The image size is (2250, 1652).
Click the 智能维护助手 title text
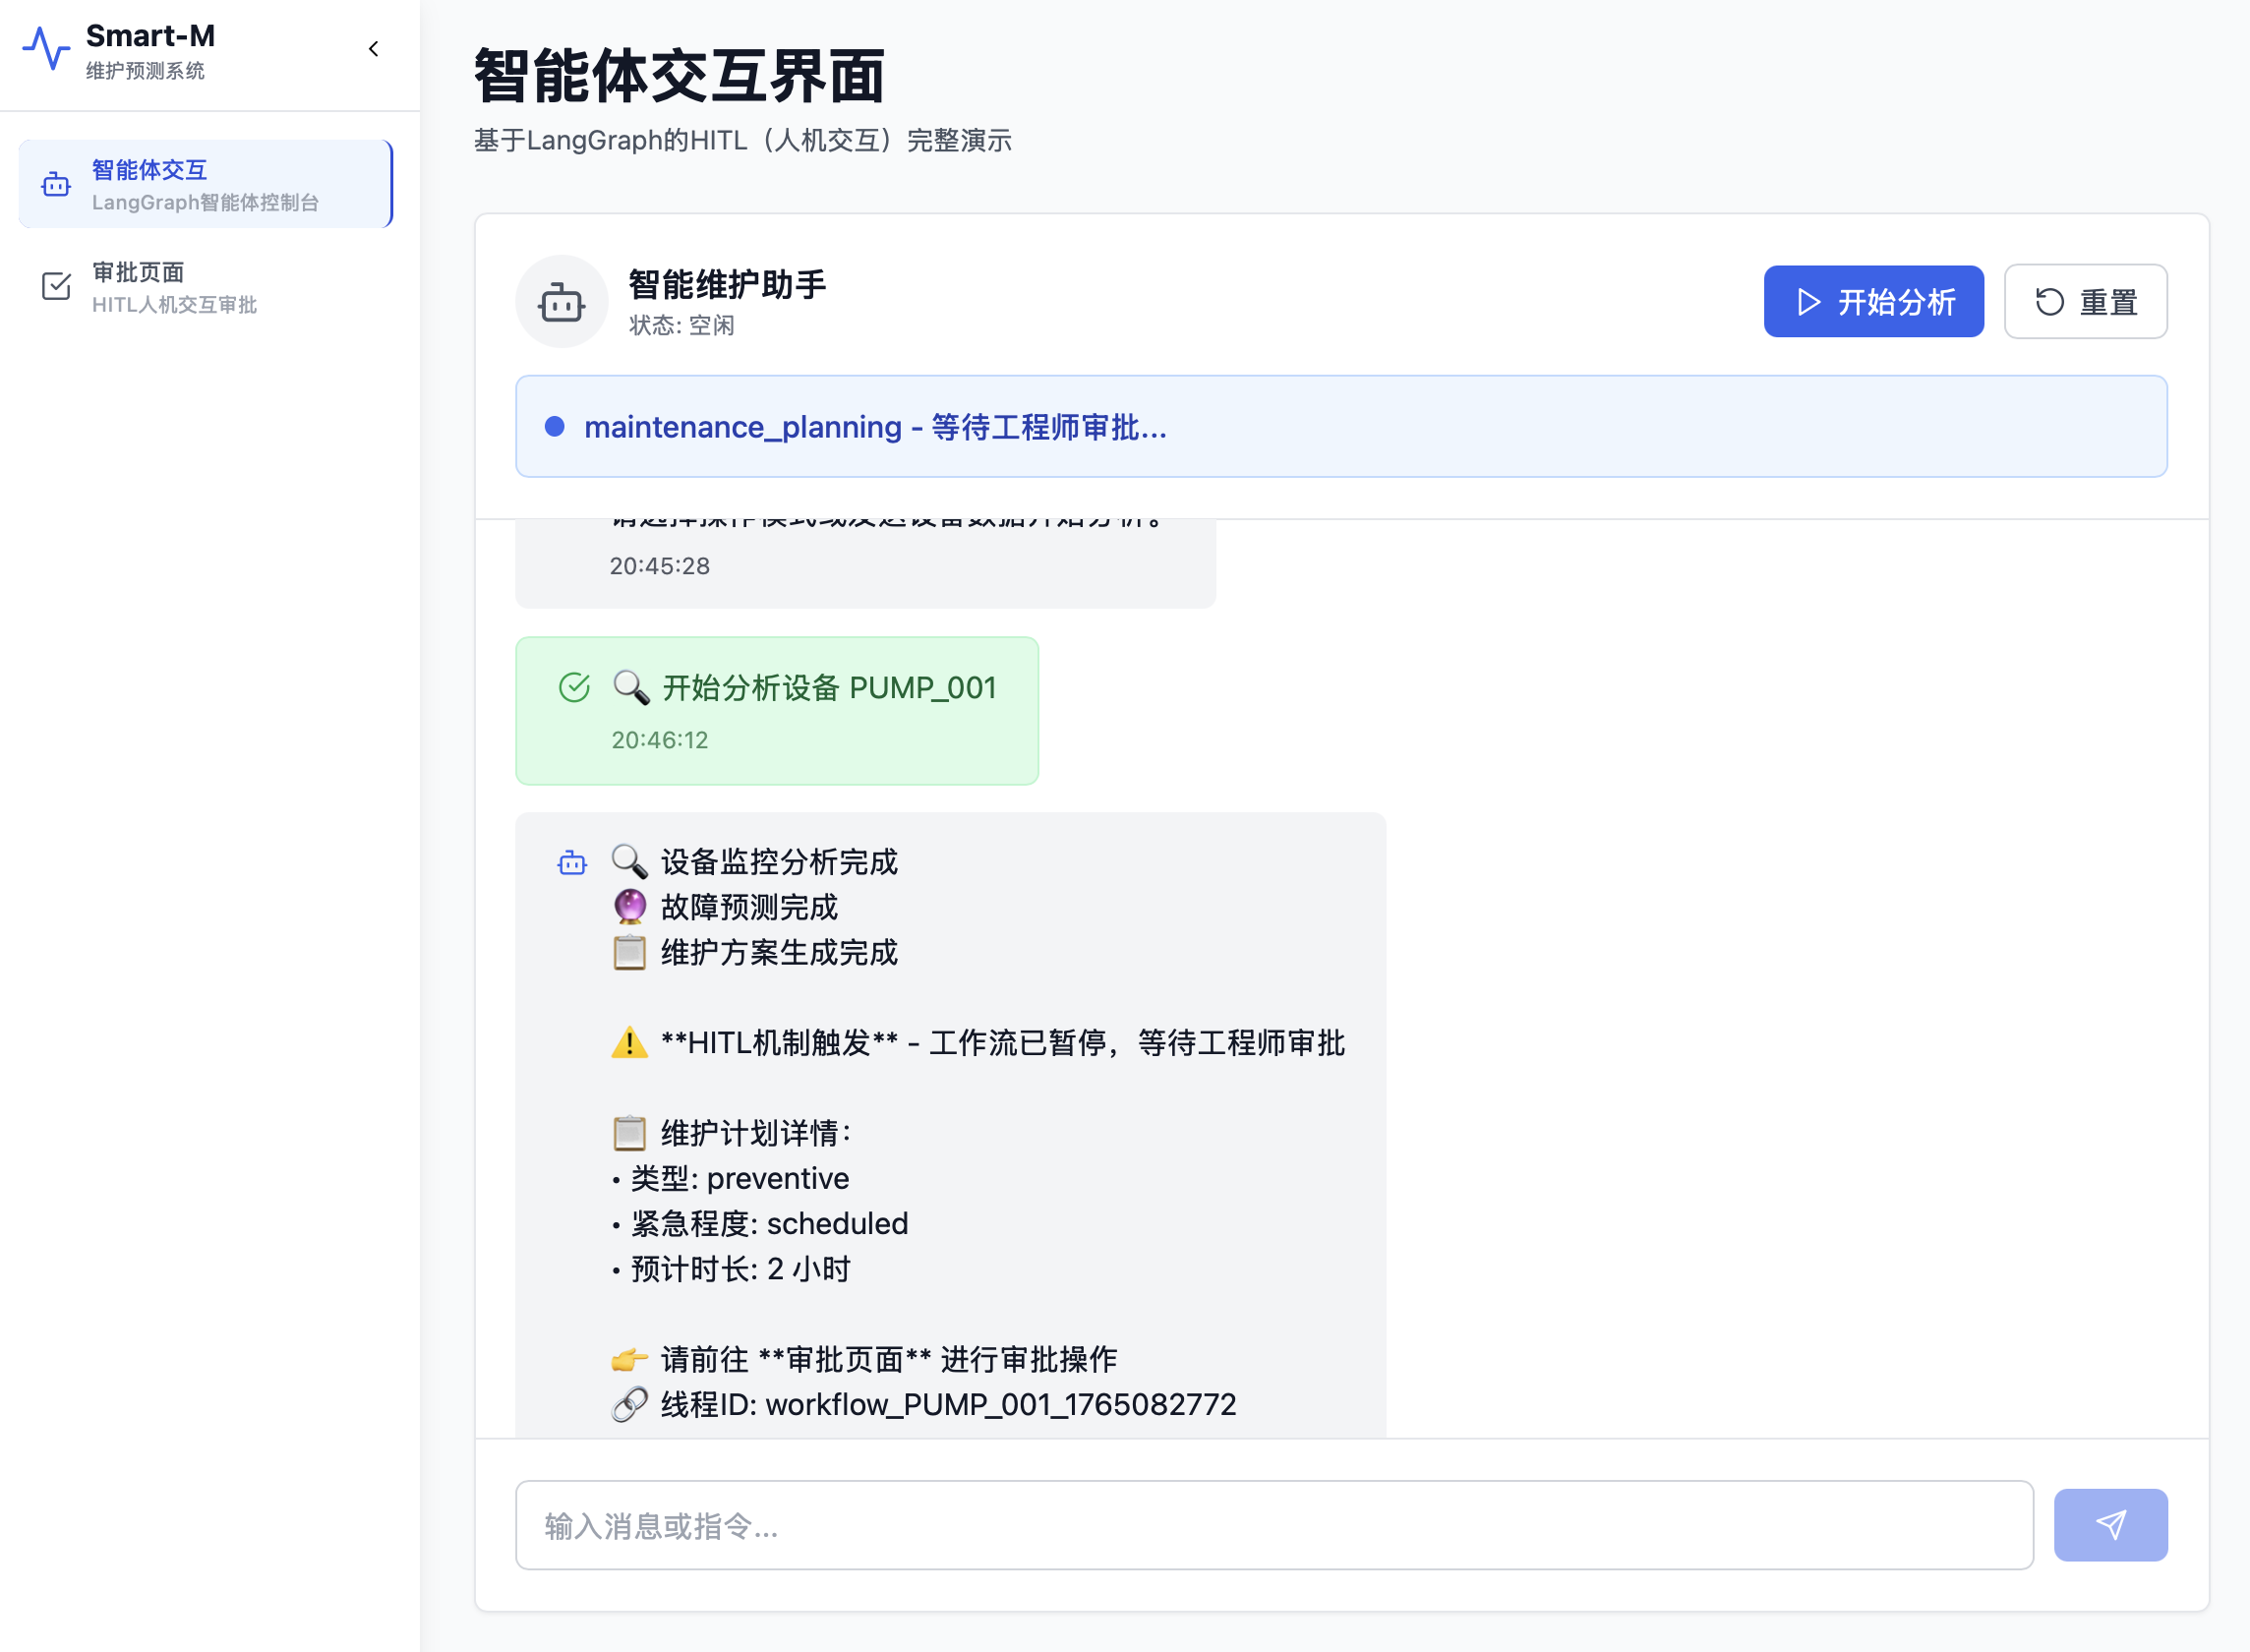click(727, 285)
